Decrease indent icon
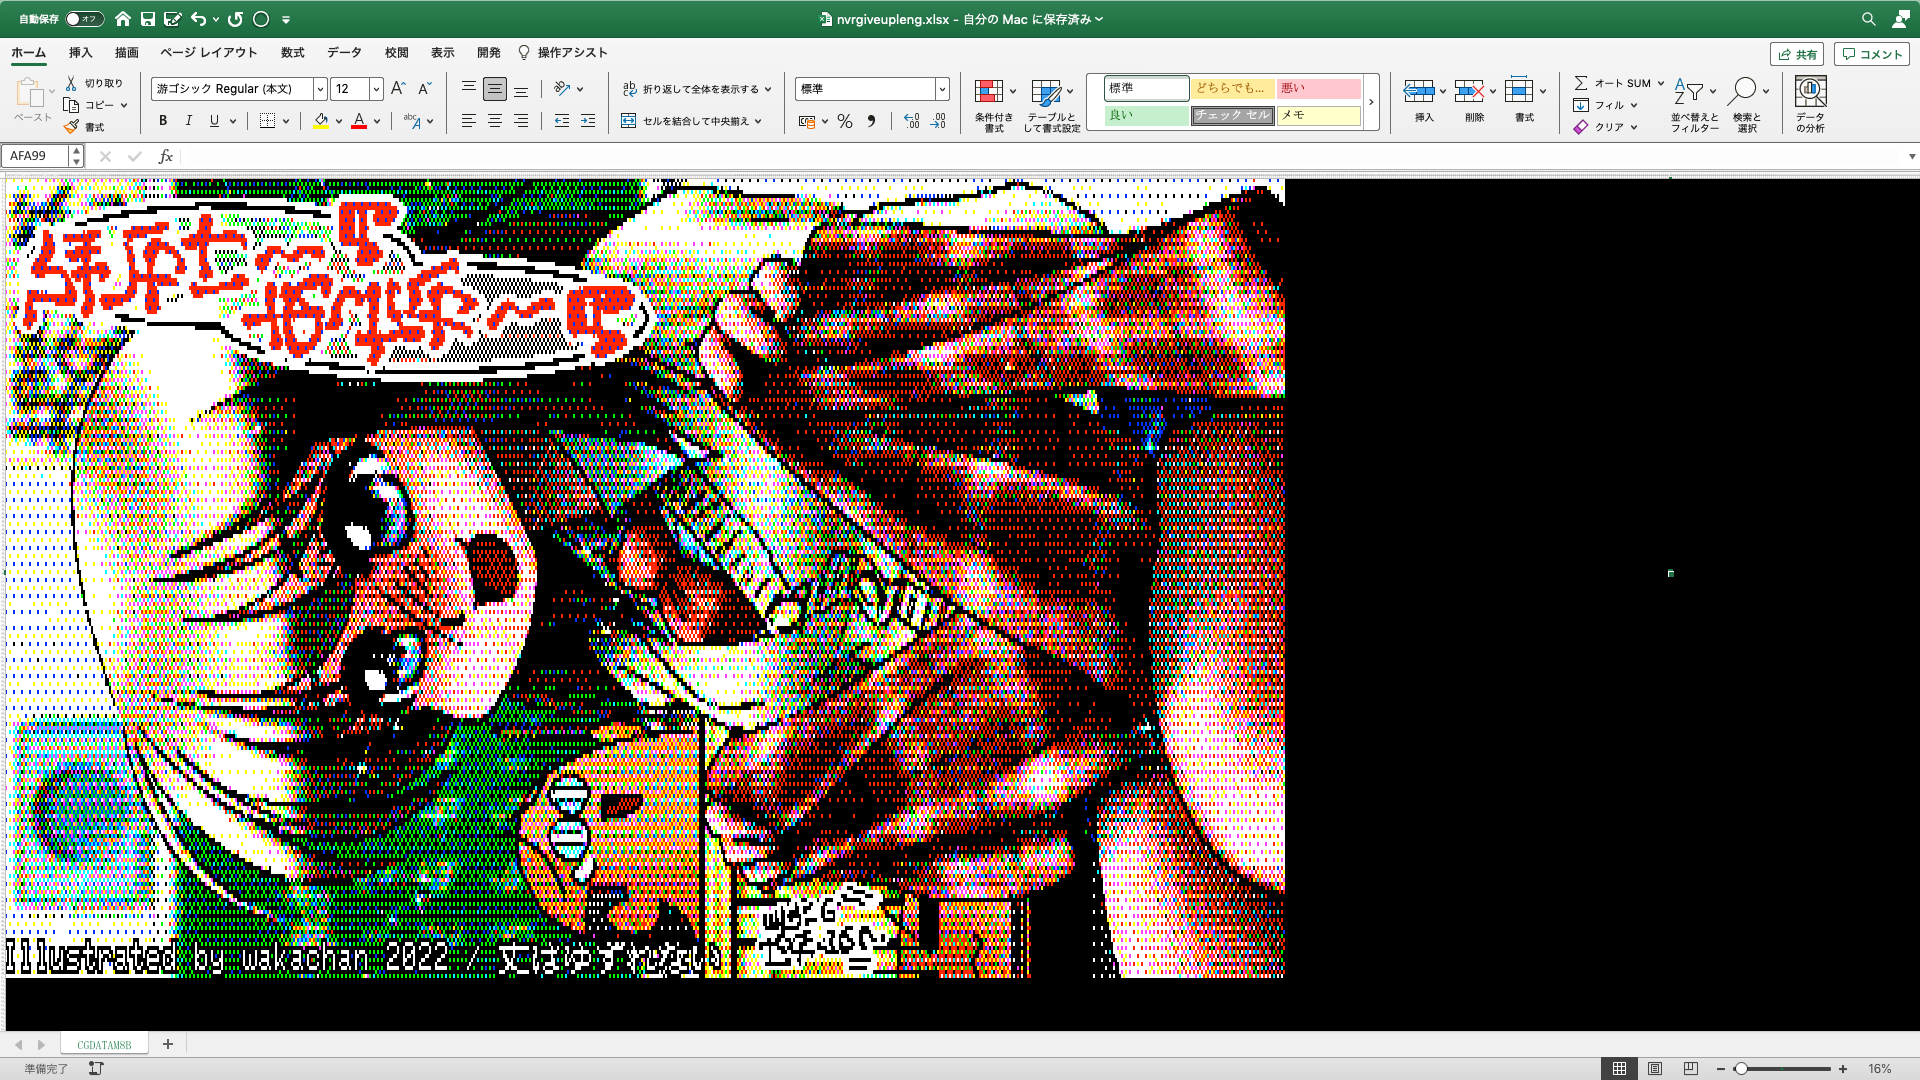Viewport: 1920px width, 1080px height. [x=562, y=121]
